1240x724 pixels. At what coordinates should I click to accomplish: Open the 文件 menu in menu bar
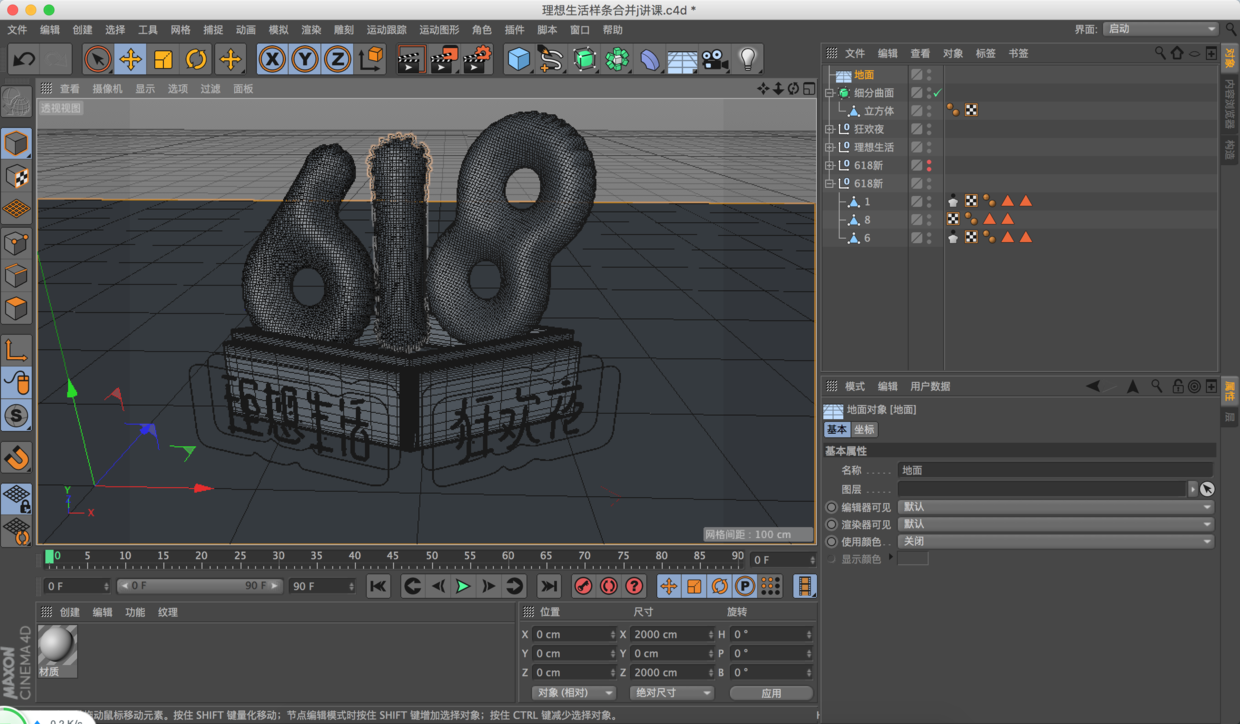coord(17,30)
